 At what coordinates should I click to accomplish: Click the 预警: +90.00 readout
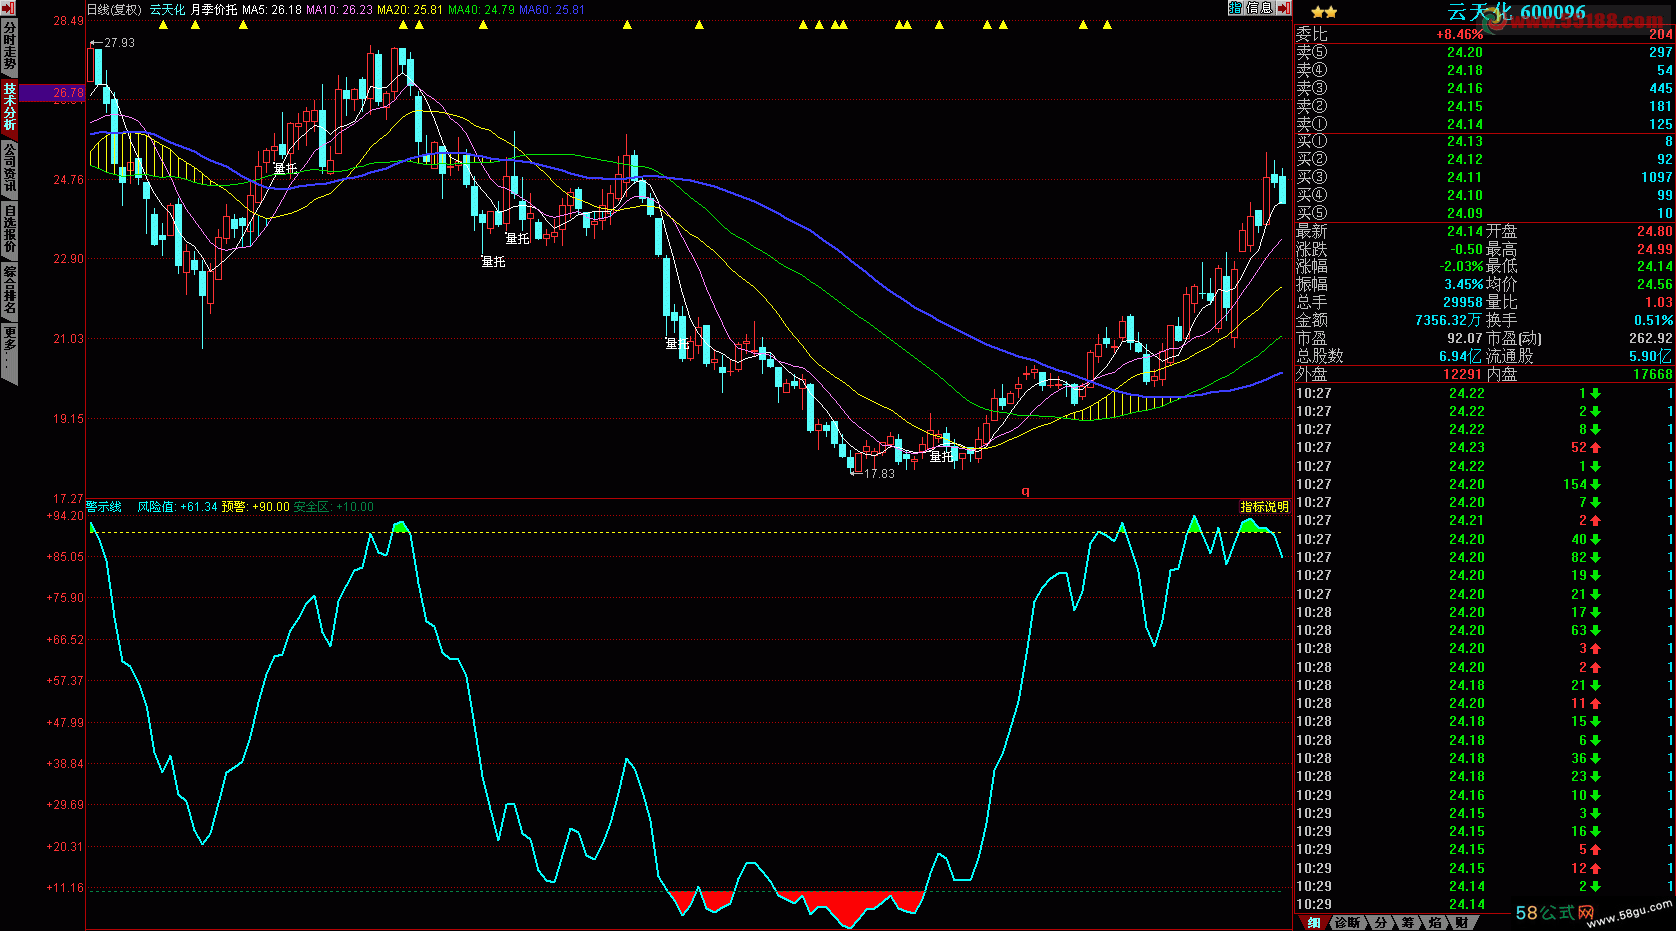(x=256, y=507)
